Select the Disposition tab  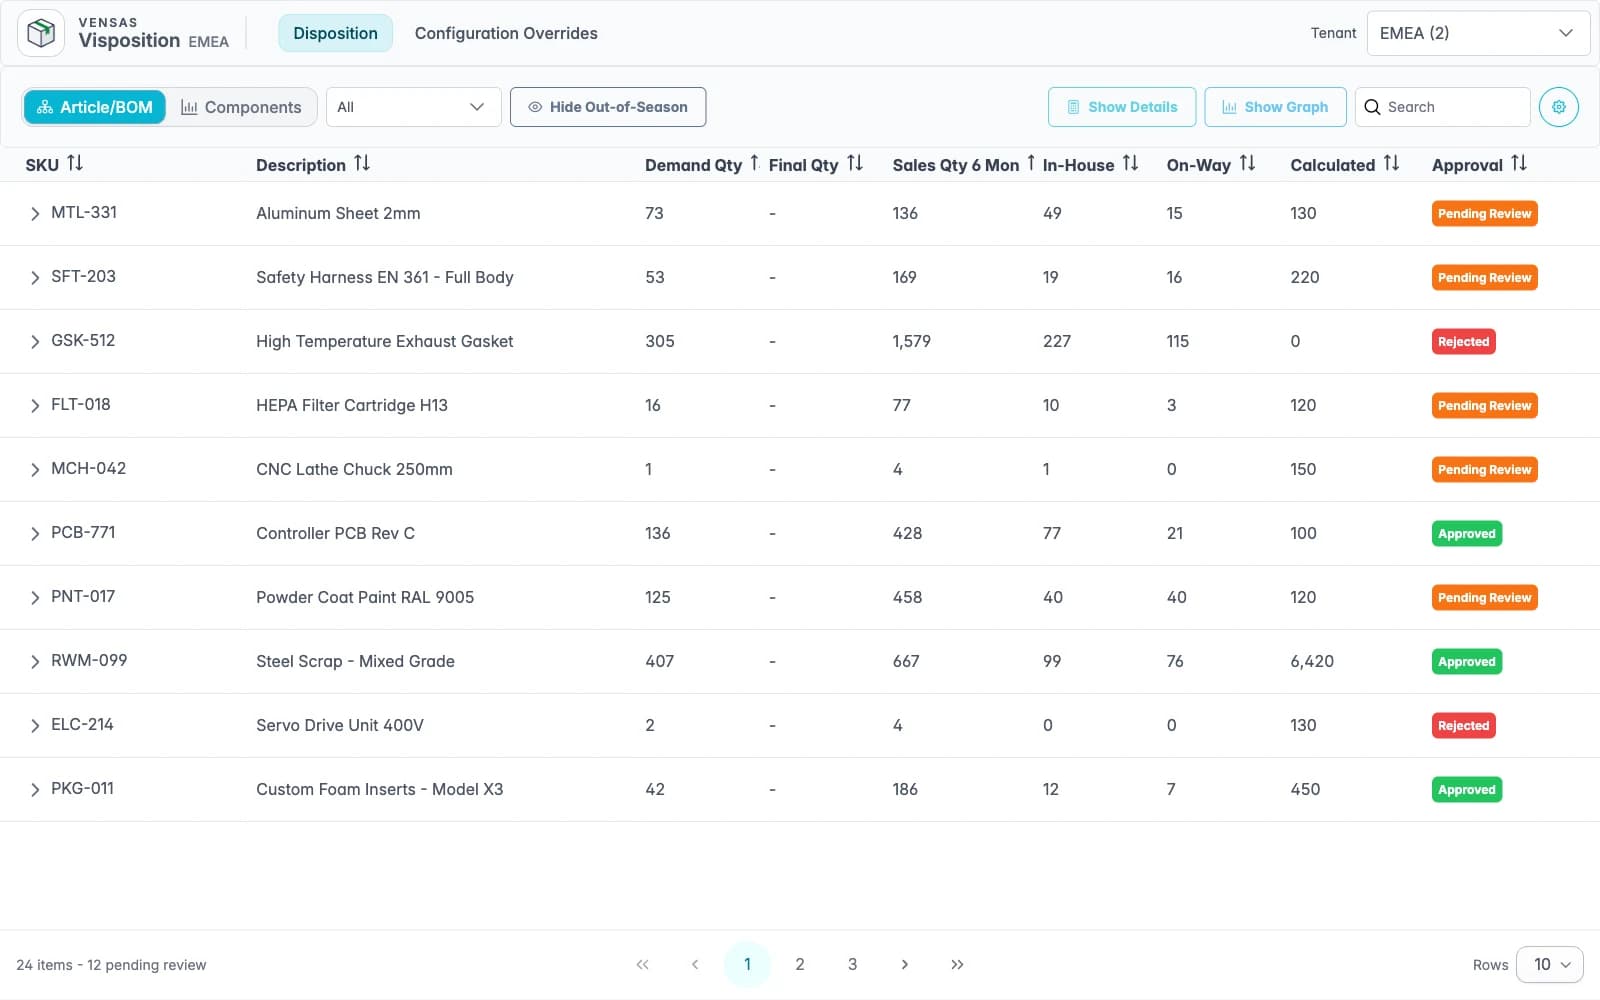coord(335,33)
